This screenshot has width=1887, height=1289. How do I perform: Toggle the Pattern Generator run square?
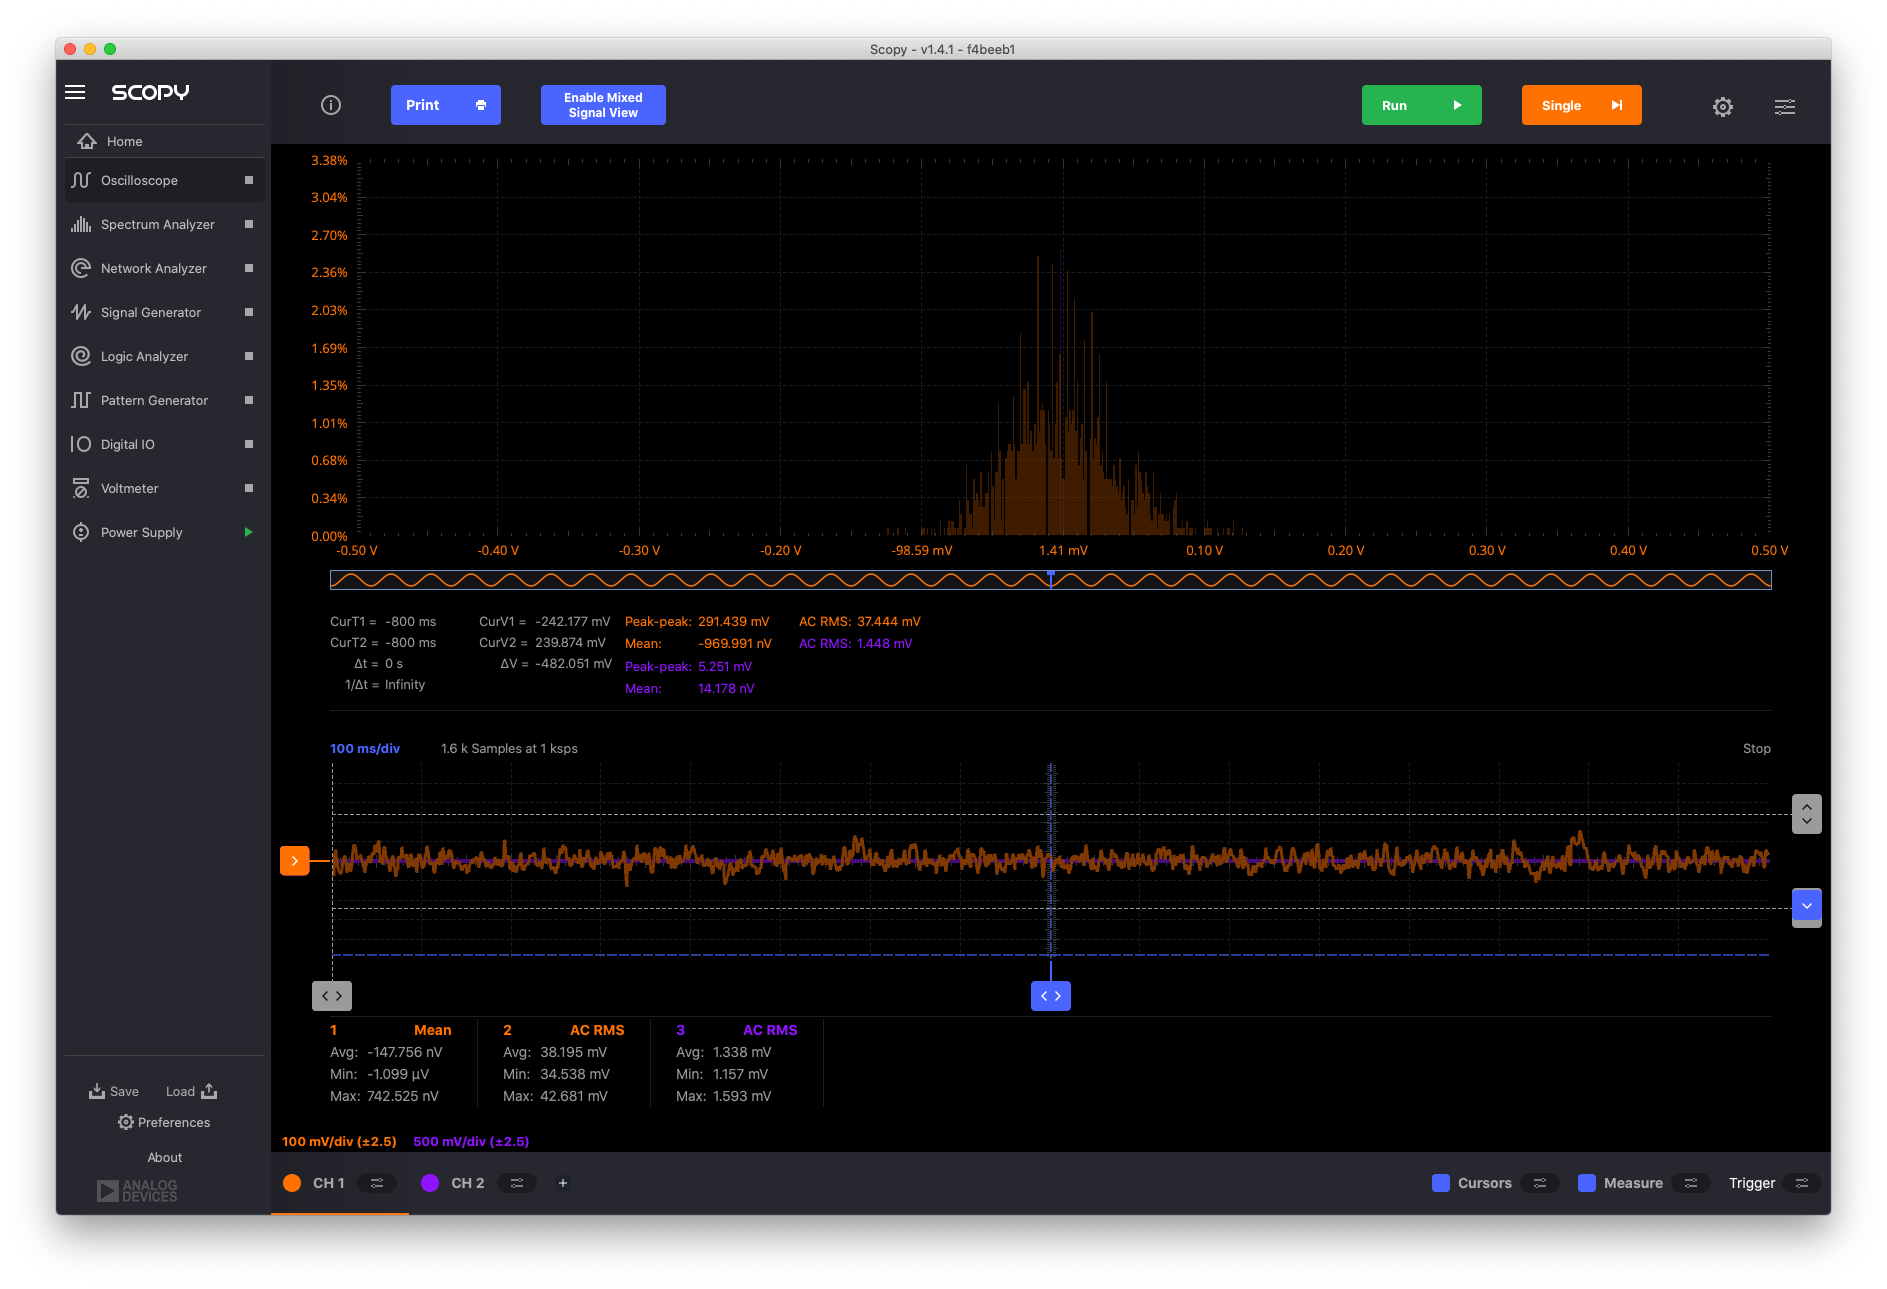point(249,400)
